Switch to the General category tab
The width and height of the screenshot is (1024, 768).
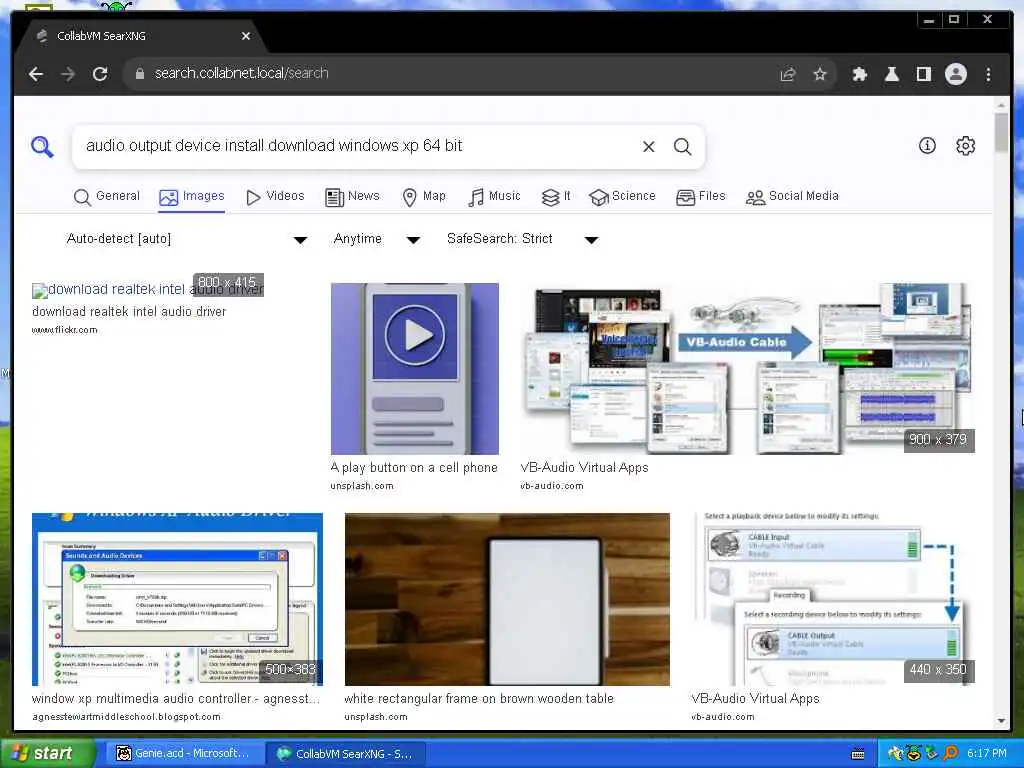click(x=107, y=197)
